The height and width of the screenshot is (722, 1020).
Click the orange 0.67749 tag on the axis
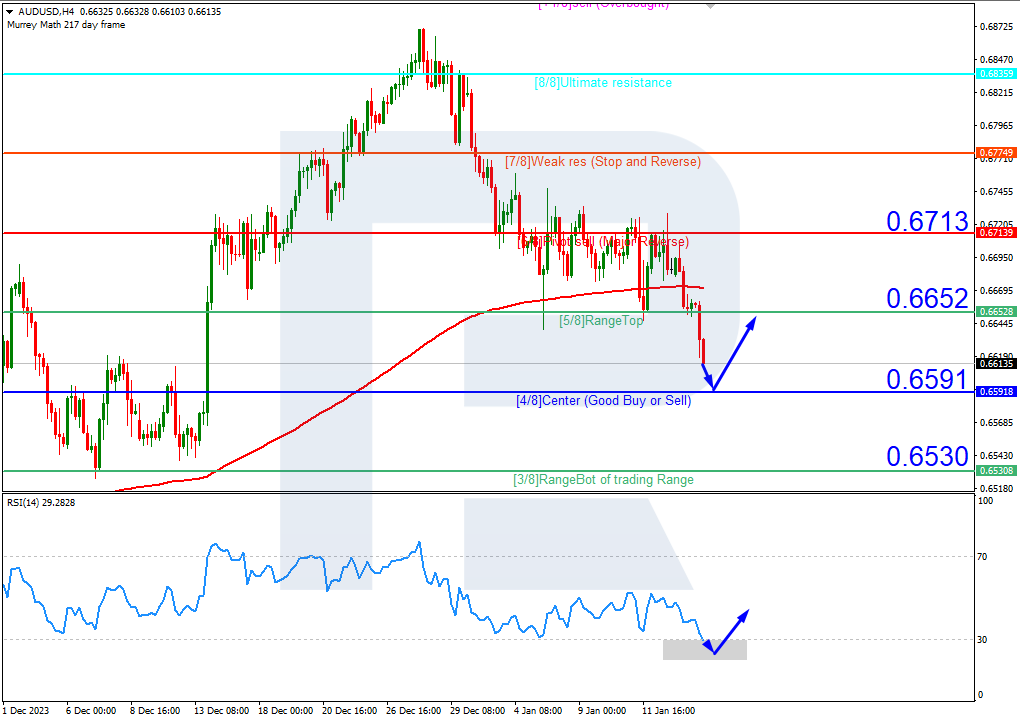point(996,153)
